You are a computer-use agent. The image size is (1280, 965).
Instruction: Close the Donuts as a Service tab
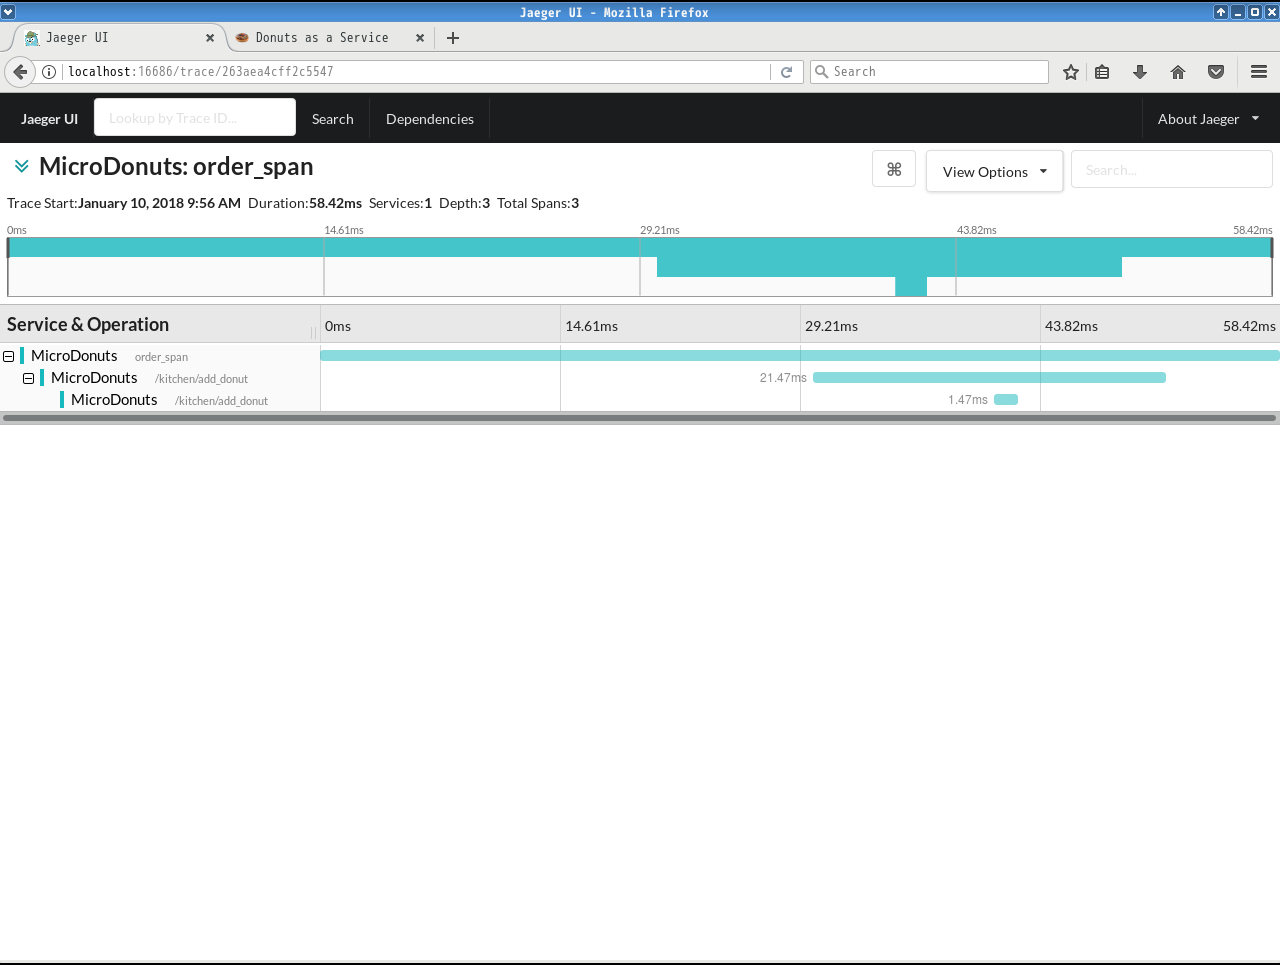(420, 38)
